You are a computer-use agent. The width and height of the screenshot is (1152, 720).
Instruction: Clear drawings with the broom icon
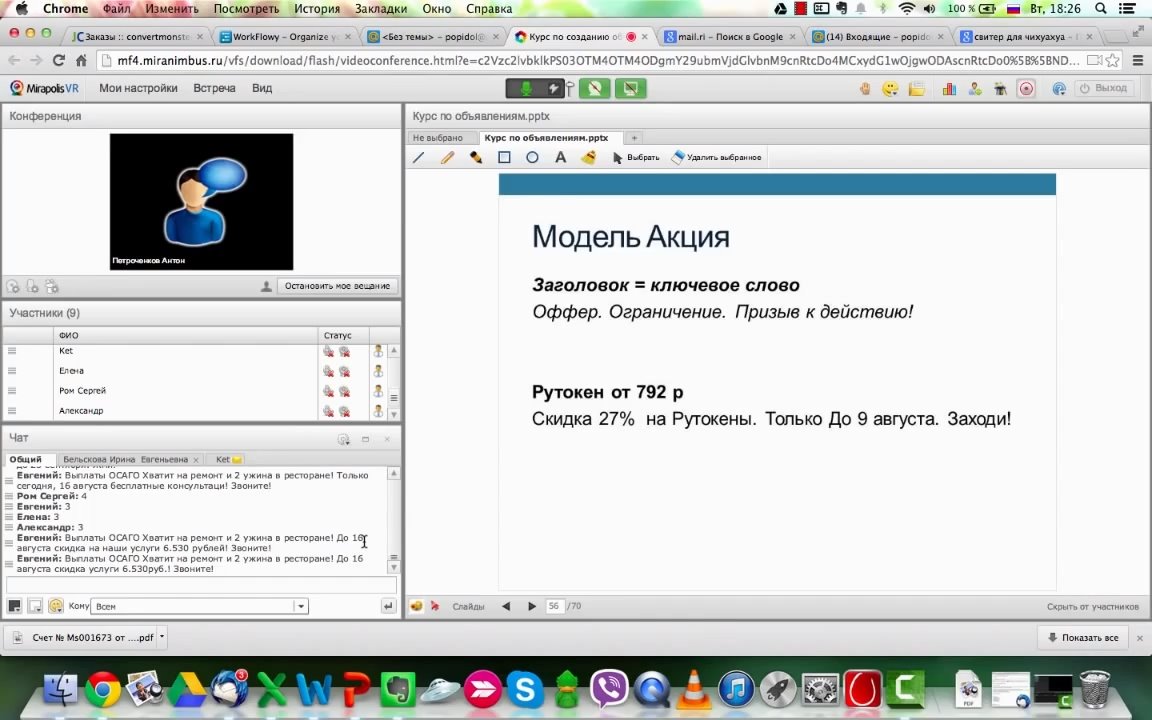pyautogui.click(x=588, y=157)
